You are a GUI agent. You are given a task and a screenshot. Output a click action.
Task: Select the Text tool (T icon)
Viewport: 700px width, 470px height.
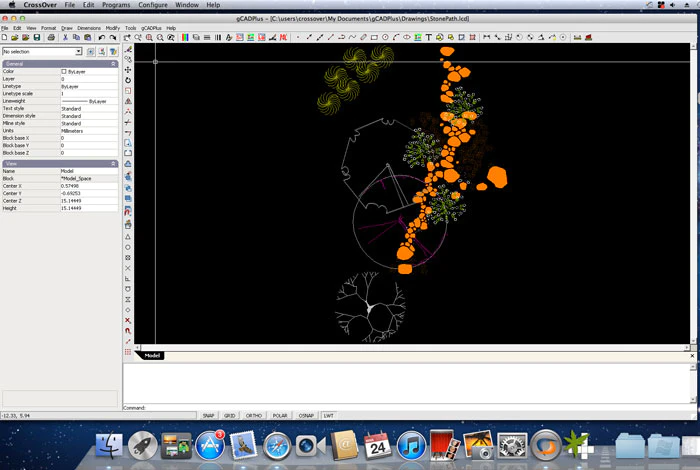428,37
